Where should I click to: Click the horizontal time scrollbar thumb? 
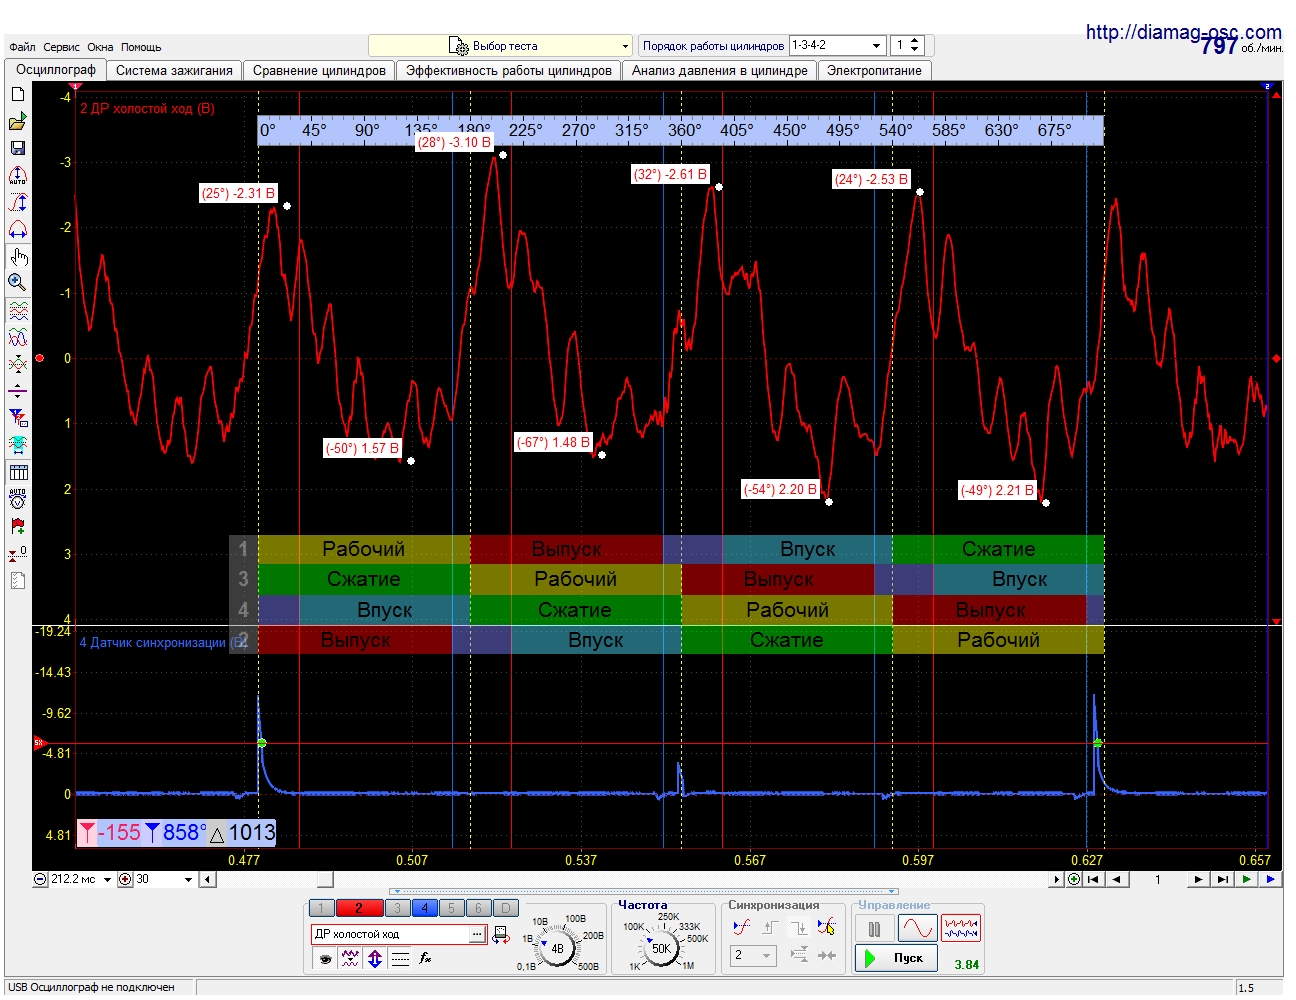[325, 880]
